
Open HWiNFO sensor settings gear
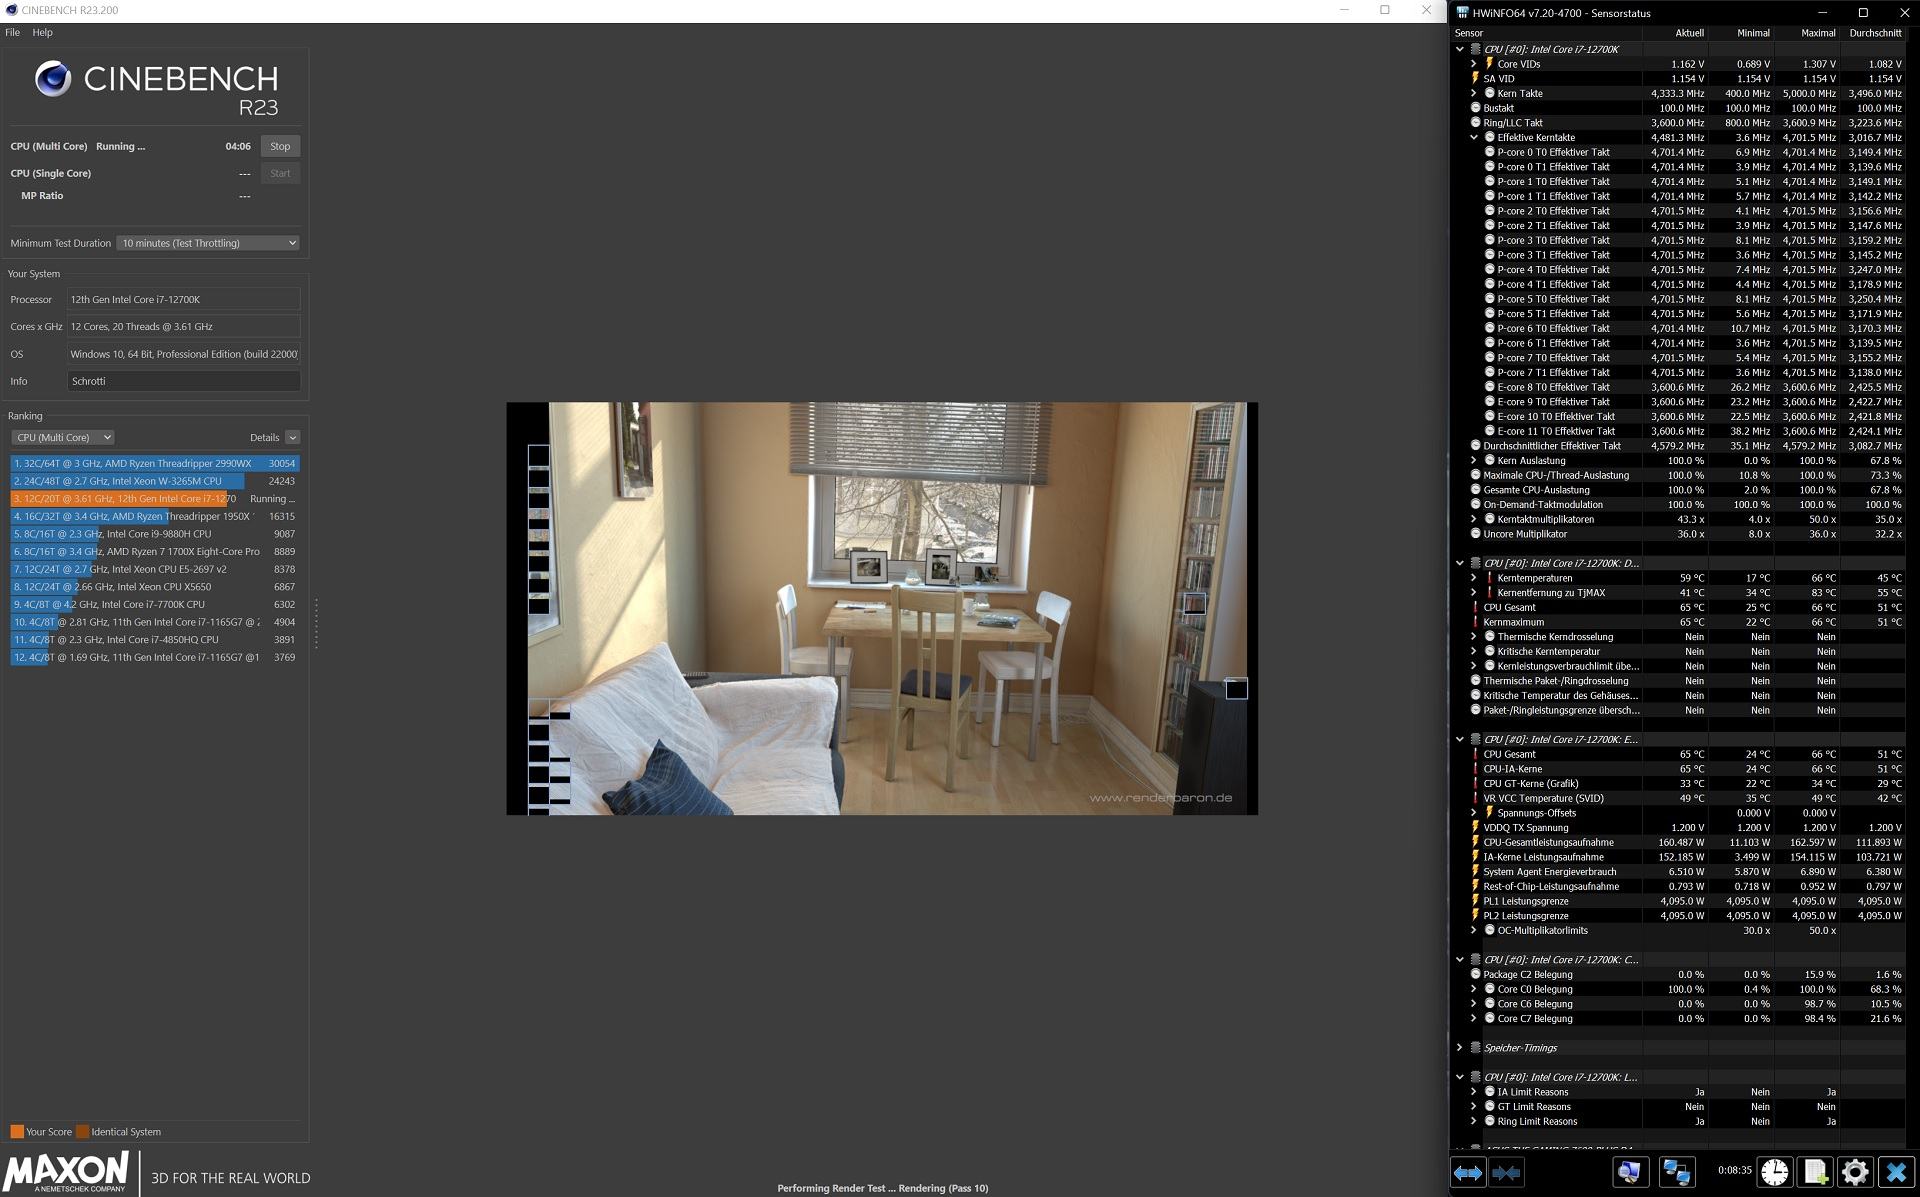coord(1855,1172)
